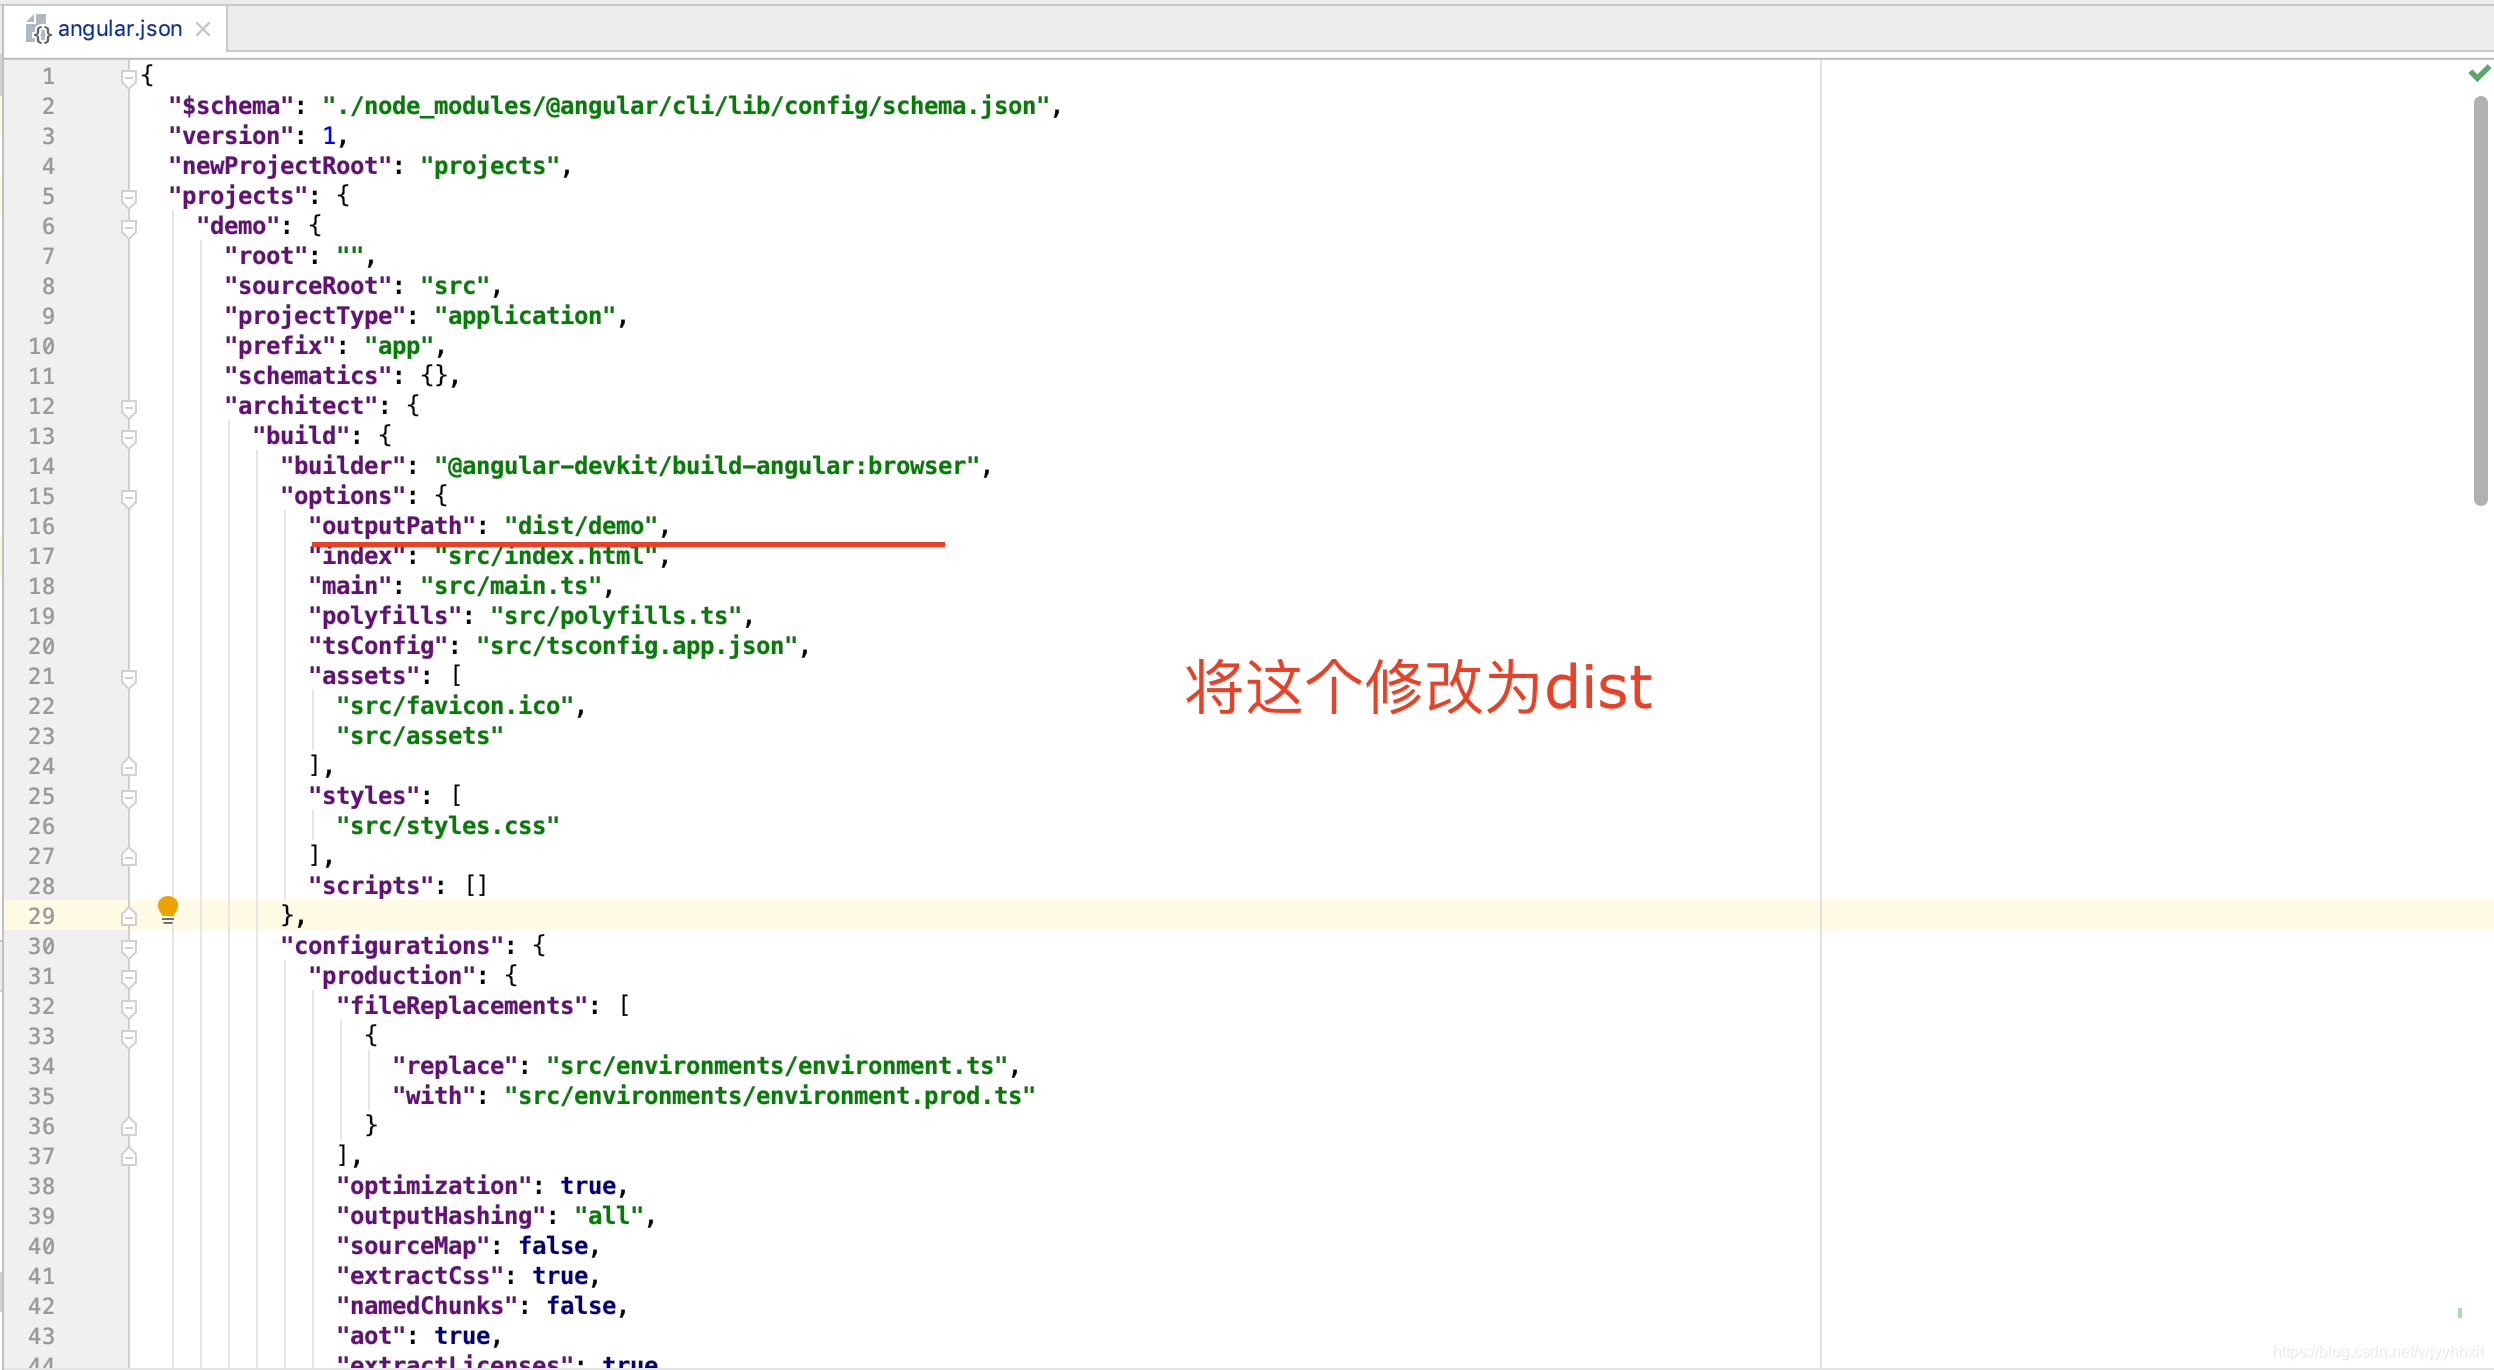Viewport: 2494px width, 1370px height.
Task: Fold the "build" section at line 13
Action: click(x=128, y=437)
